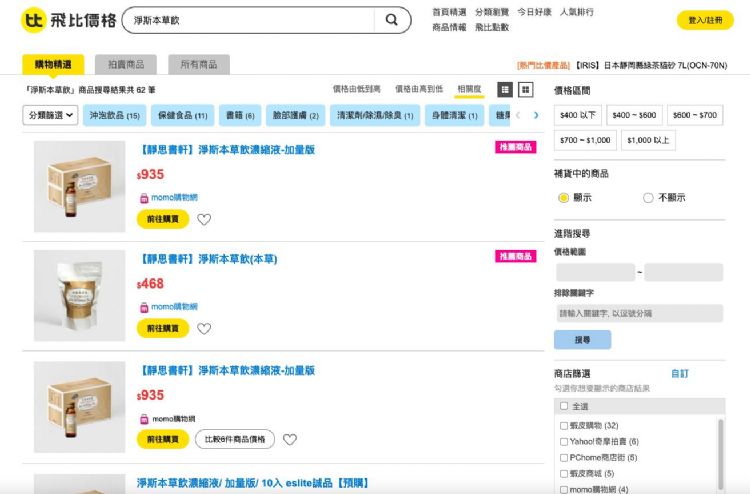750x494 pixels.
Task: Filter by 身體清潔 (1) category chip
Action: (x=454, y=115)
